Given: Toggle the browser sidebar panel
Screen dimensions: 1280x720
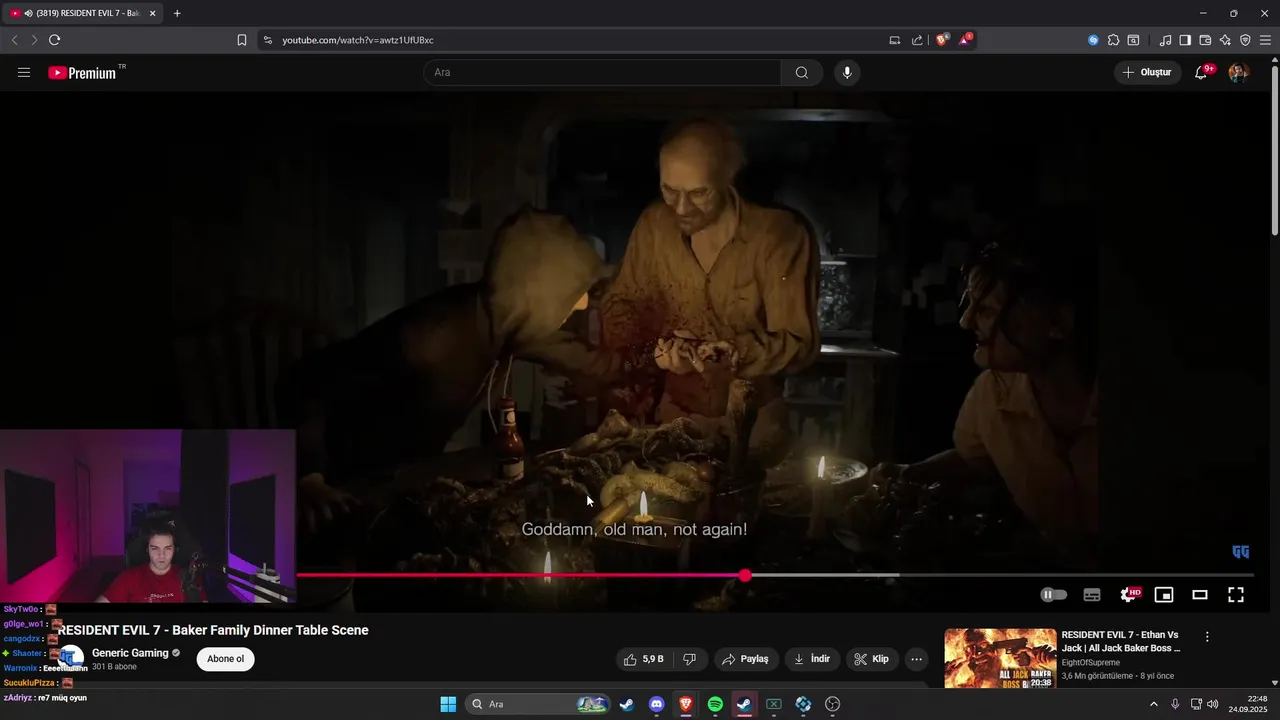Looking at the screenshot, I should [x=1185, y=40].
